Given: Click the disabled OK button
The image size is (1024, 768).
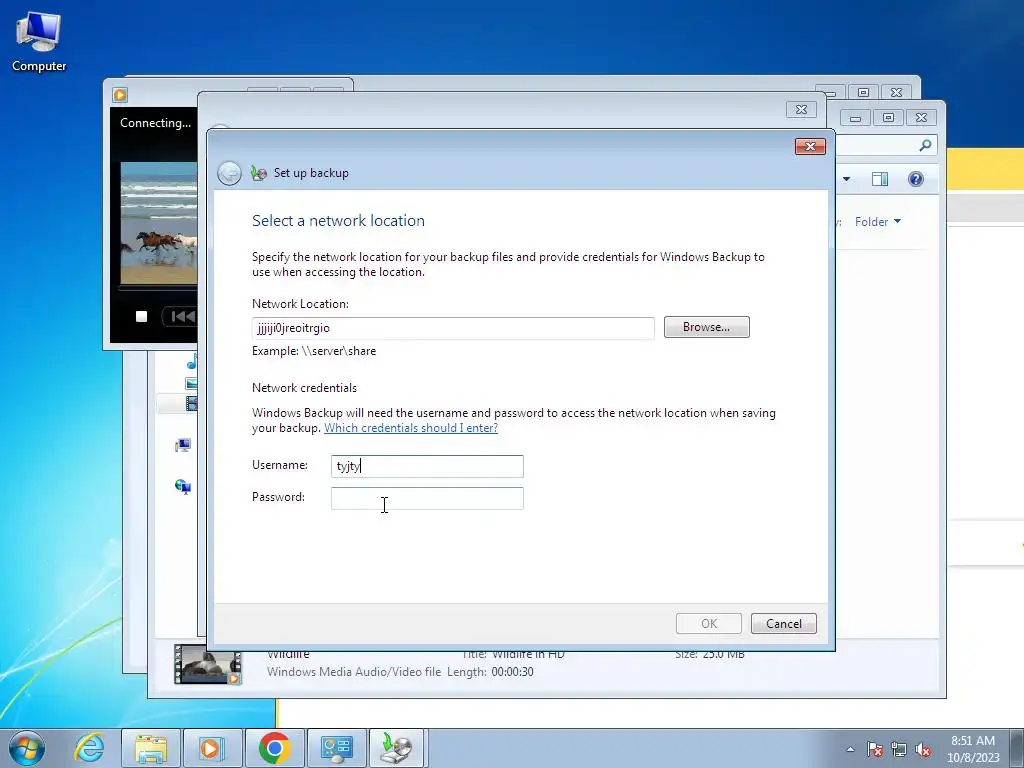Looking at the screenshot, I should [709, 624].
